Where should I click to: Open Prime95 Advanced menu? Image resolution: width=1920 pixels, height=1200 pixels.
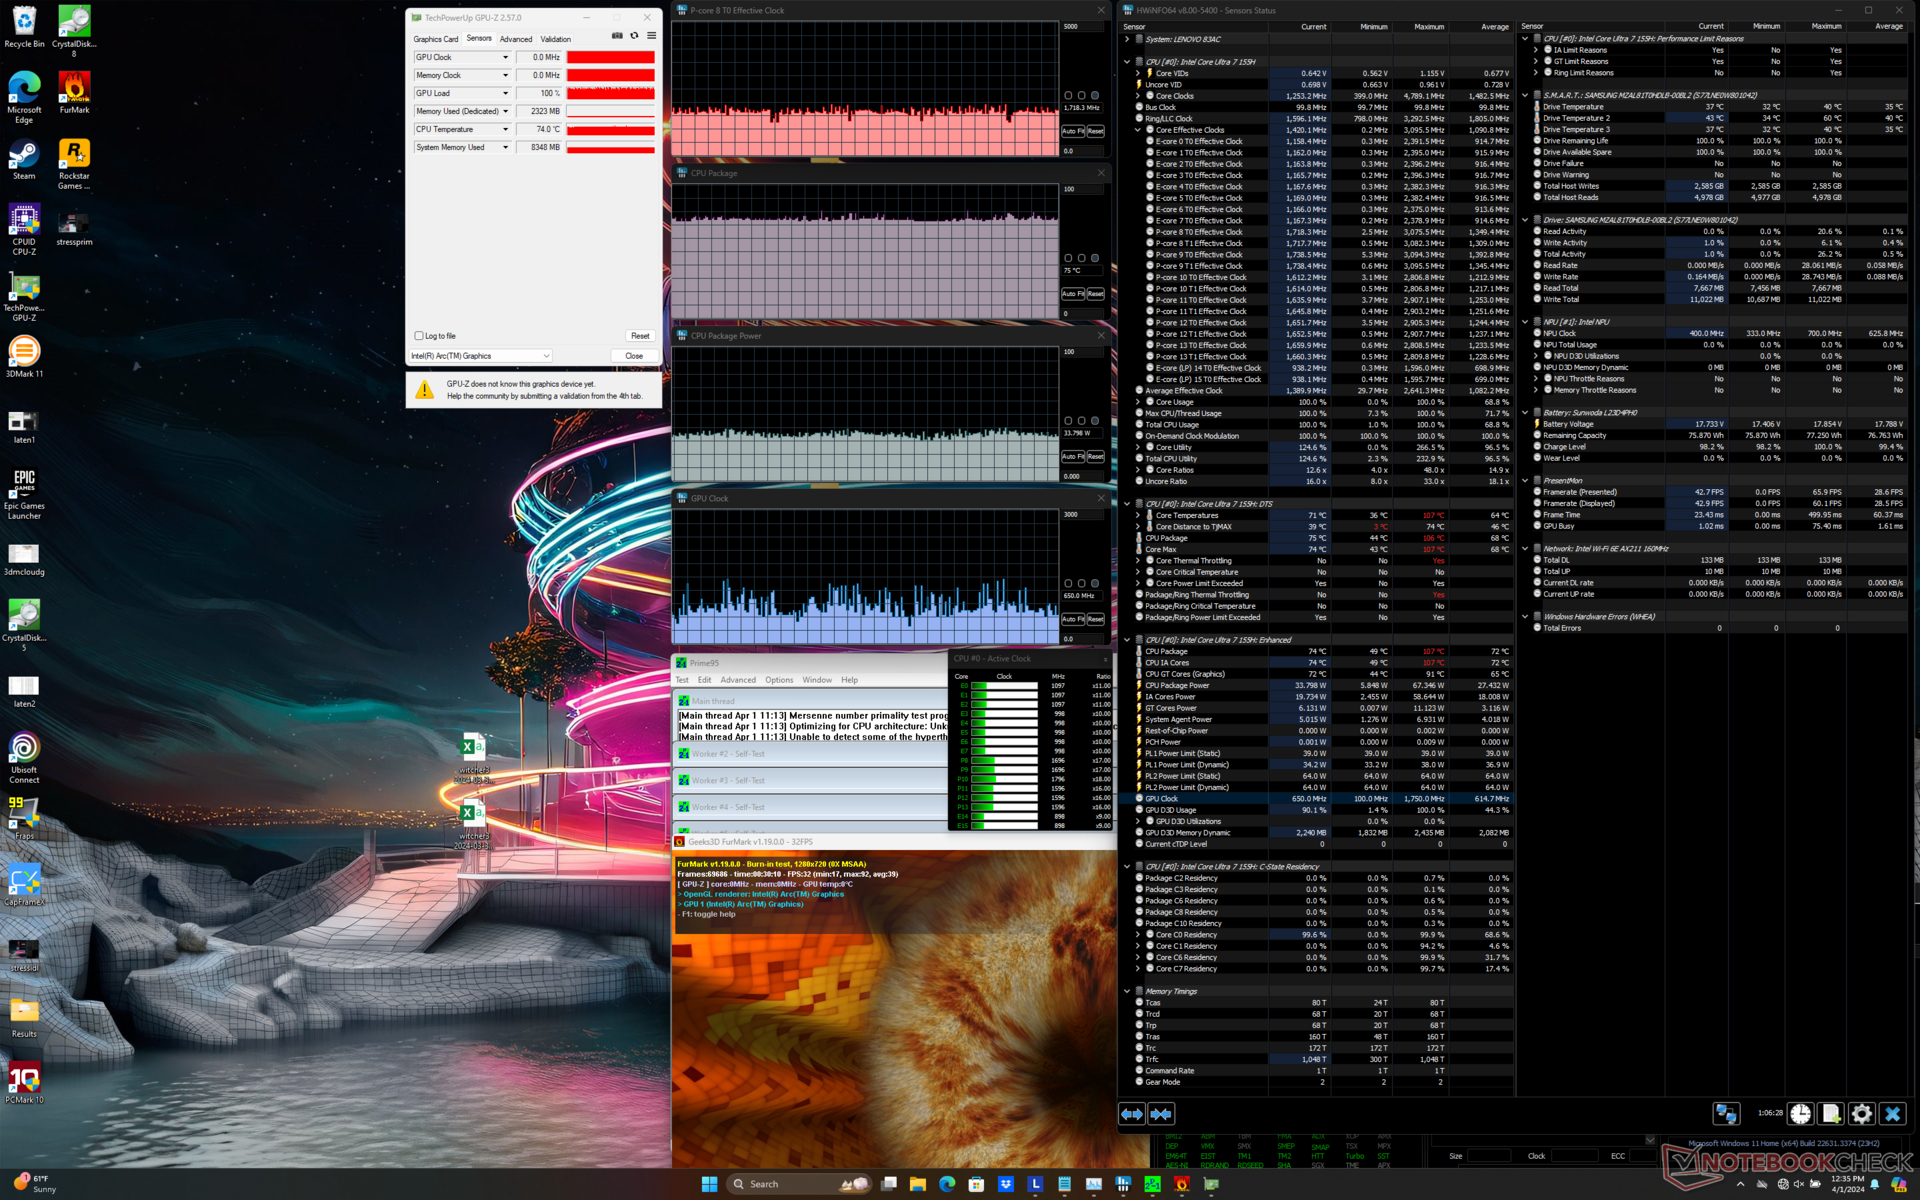738,680
